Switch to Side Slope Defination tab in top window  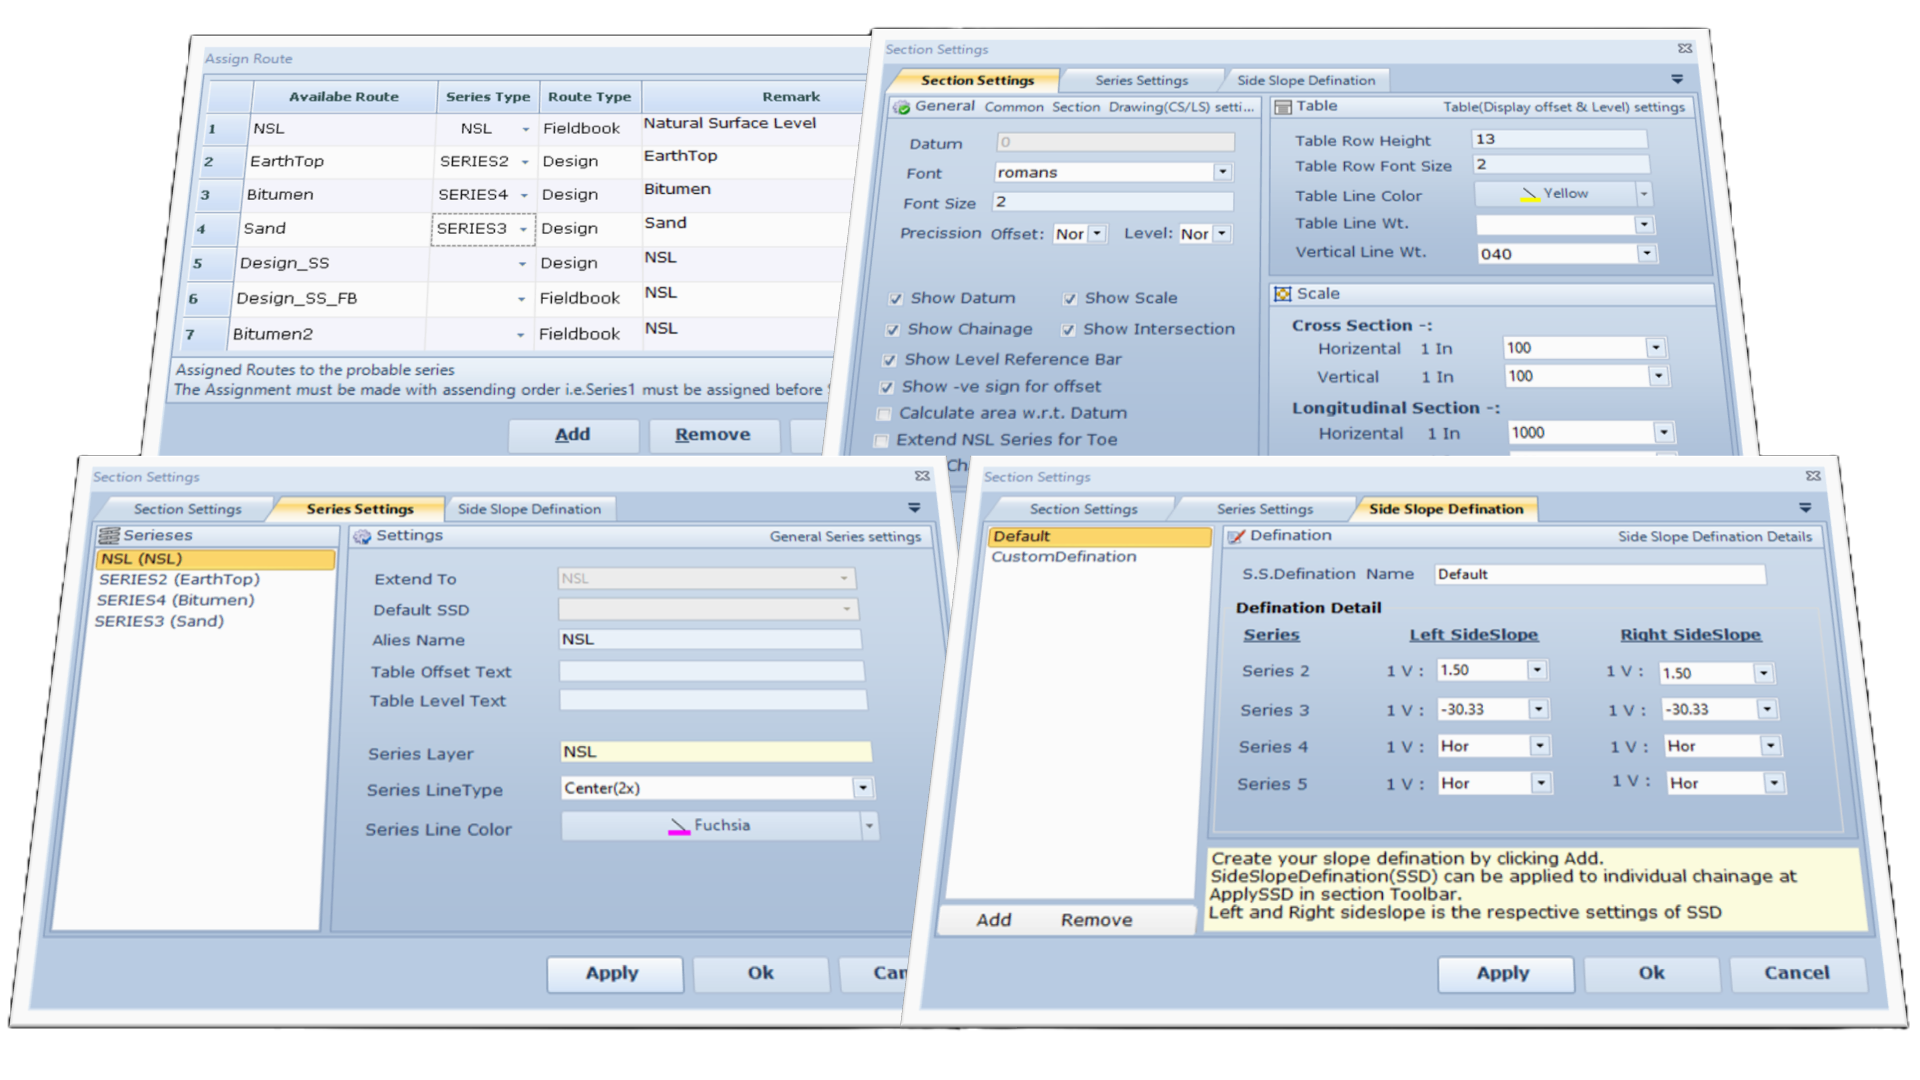[x=1305, y=80]
